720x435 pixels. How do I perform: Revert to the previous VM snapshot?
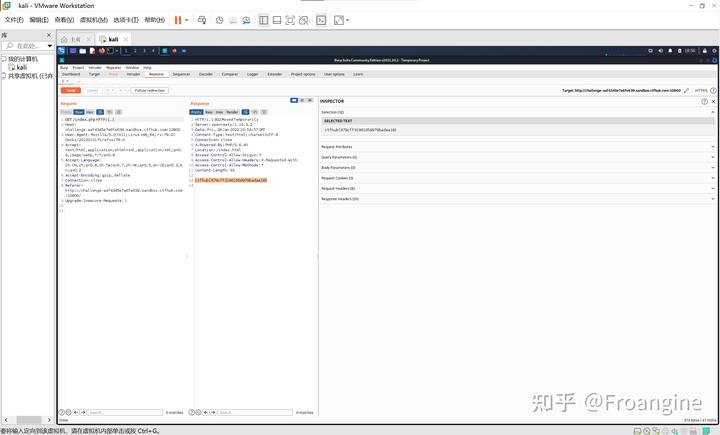click(233, 20)
